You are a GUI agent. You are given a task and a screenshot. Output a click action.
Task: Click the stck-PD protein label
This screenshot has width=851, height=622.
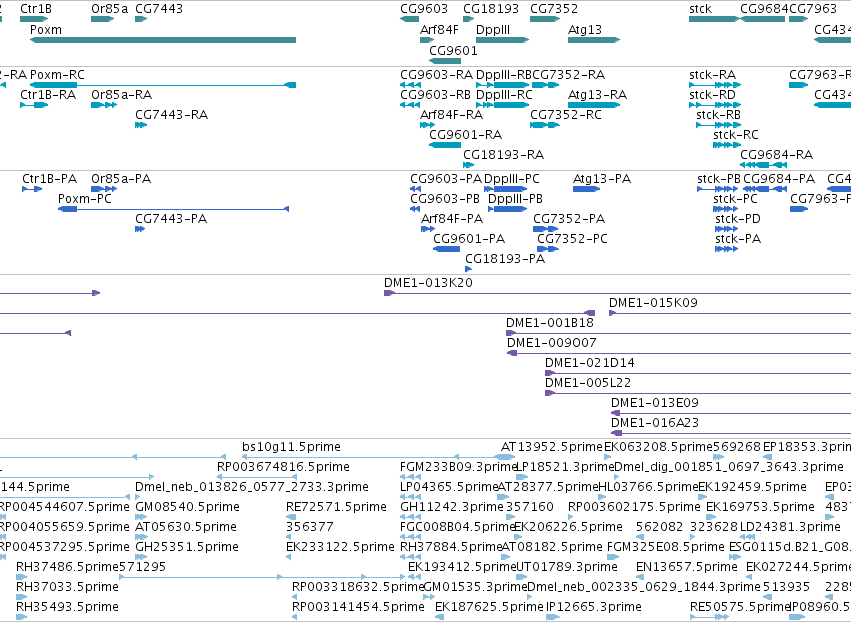tap(738, 219)
